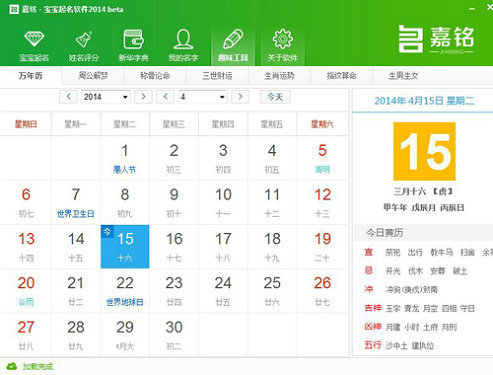
Task: Click the 三月十六【虎】lunar date text
Action: coord(424,191)
